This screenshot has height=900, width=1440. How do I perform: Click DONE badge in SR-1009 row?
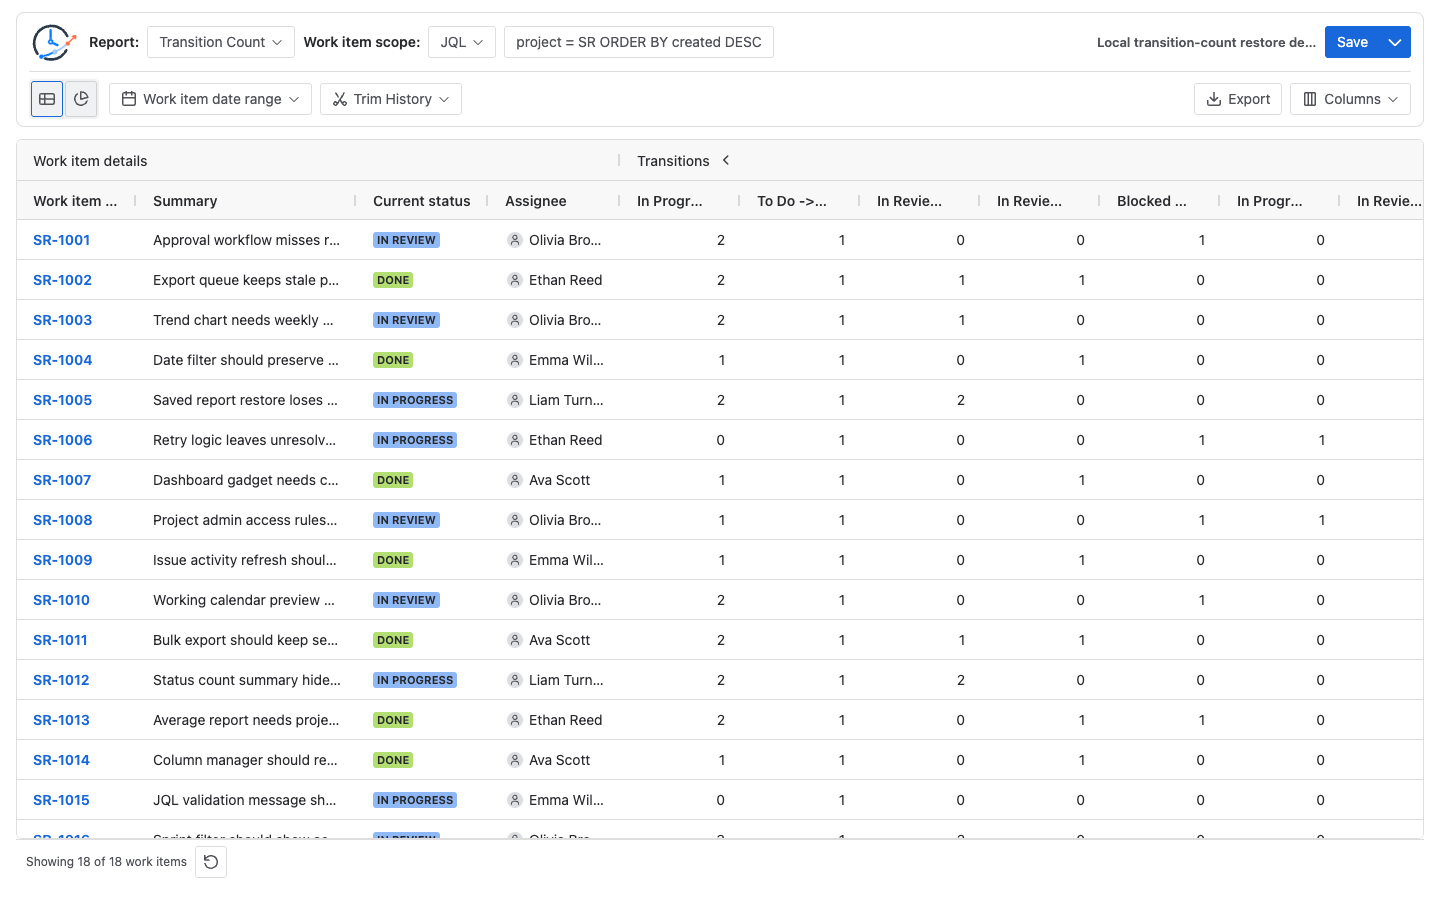pos(393,560)
